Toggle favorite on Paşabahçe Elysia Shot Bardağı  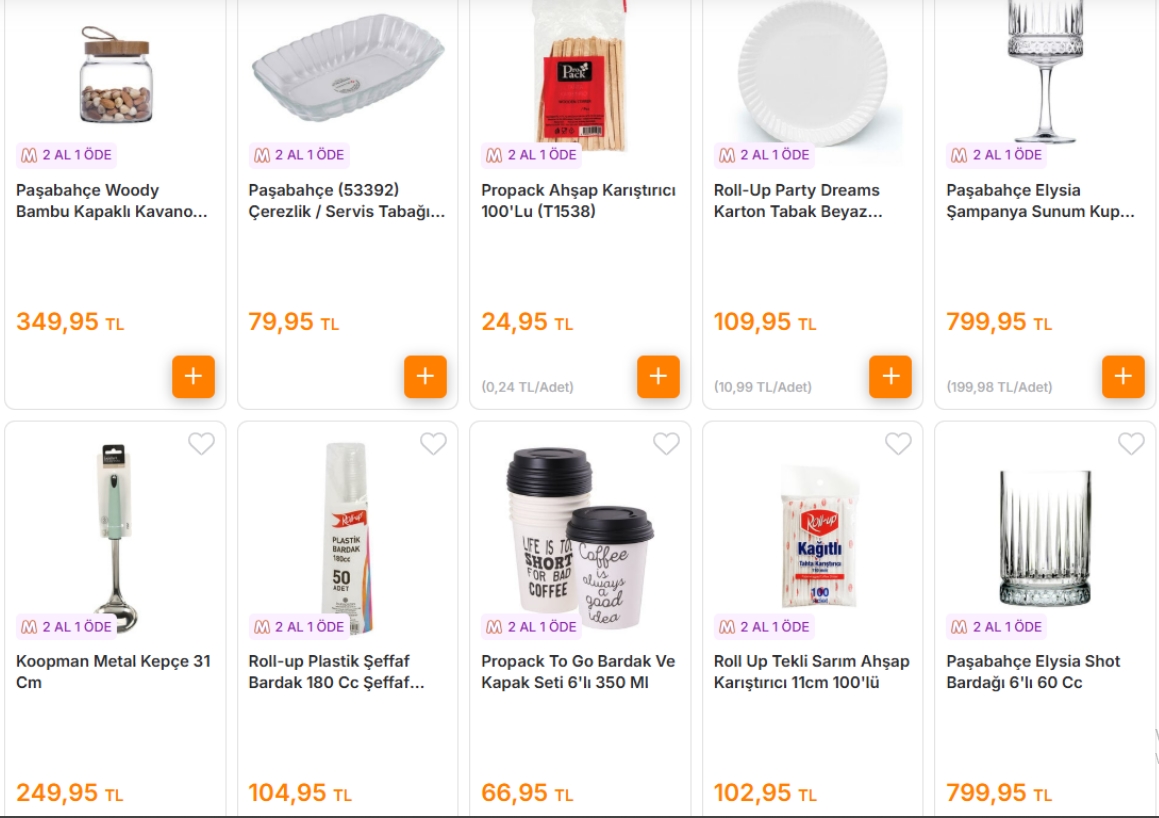point(1131,443)
